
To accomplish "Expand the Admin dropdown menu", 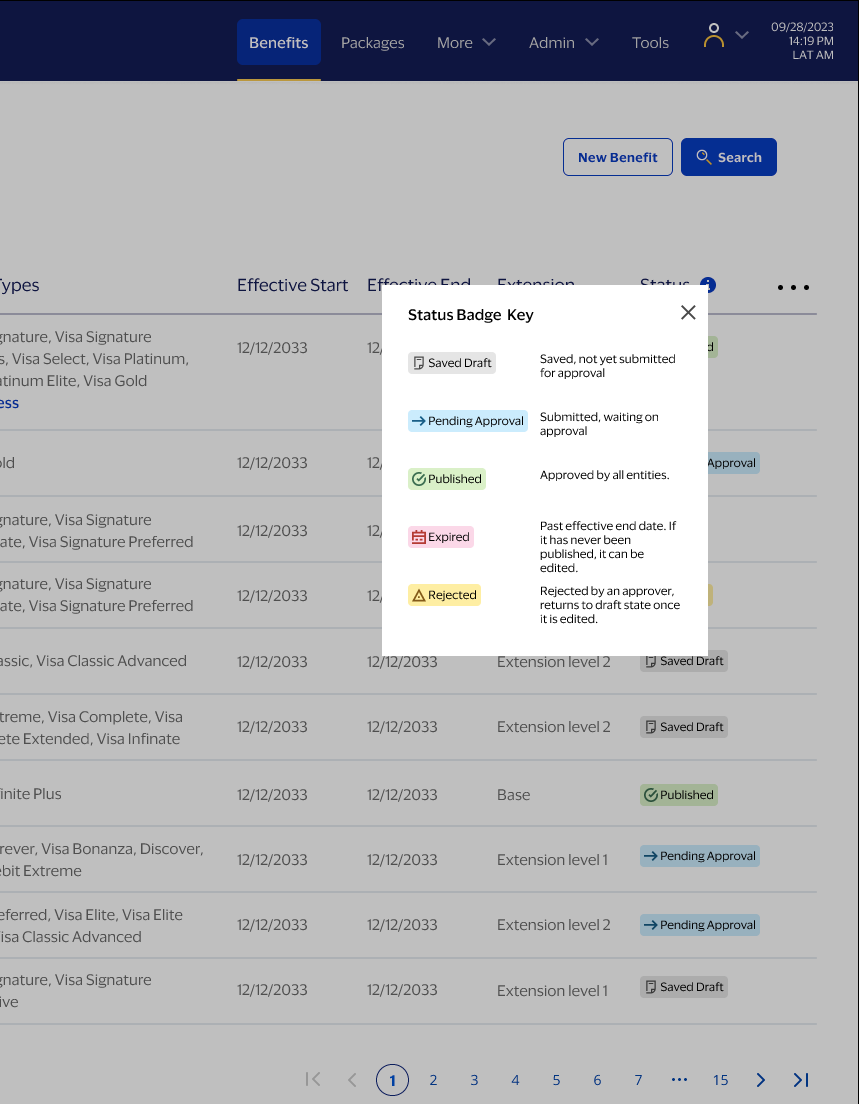I will [563, 42].
